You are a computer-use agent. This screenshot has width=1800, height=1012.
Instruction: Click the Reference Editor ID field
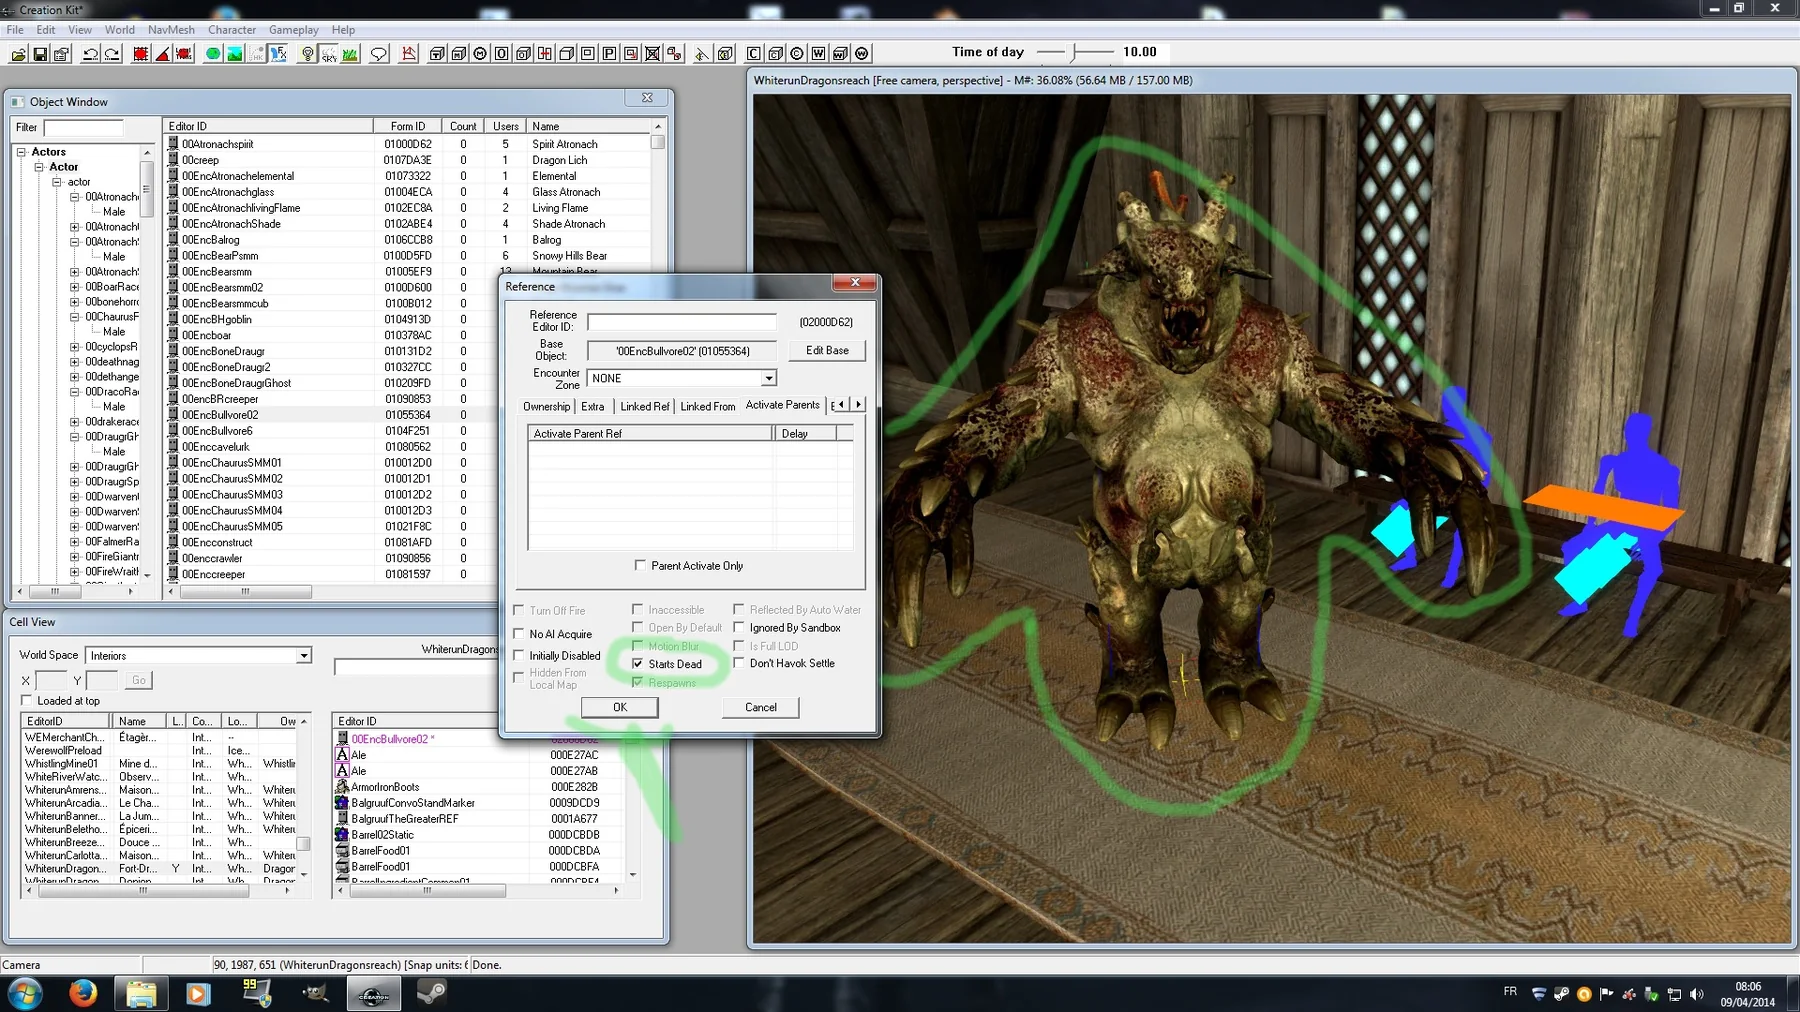coord(681,322)
